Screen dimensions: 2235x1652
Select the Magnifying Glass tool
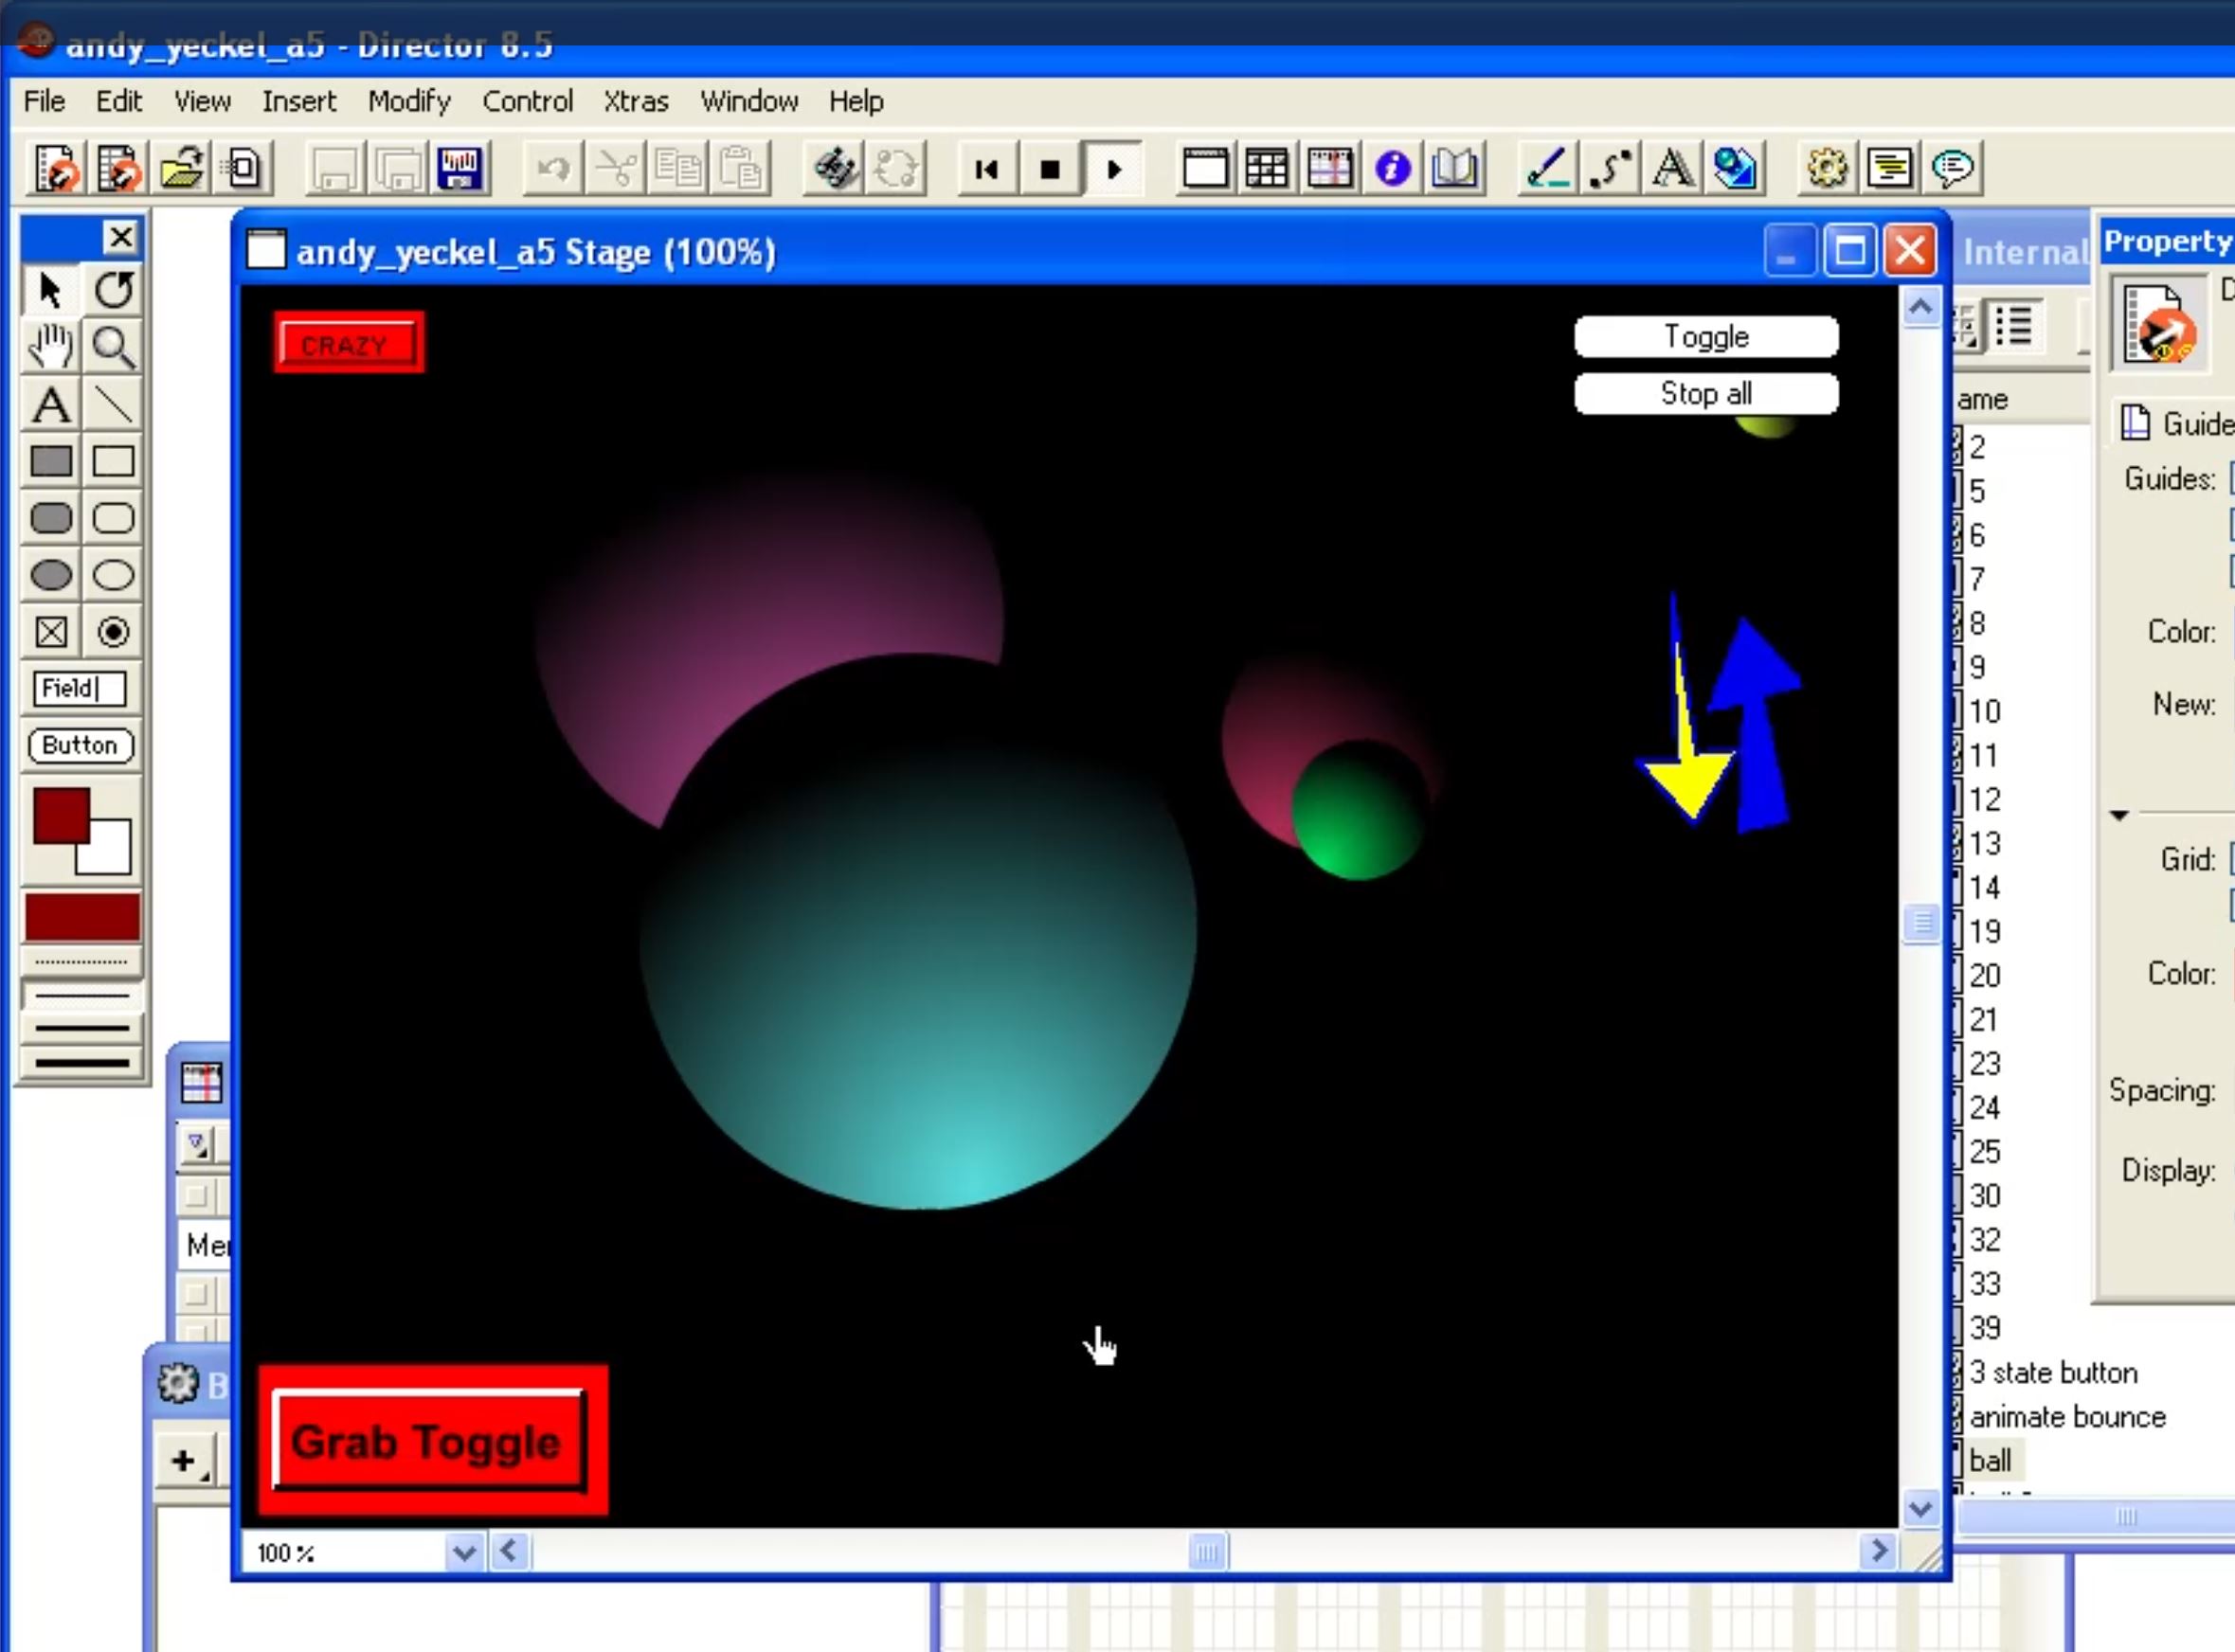[x=113, y=347]
